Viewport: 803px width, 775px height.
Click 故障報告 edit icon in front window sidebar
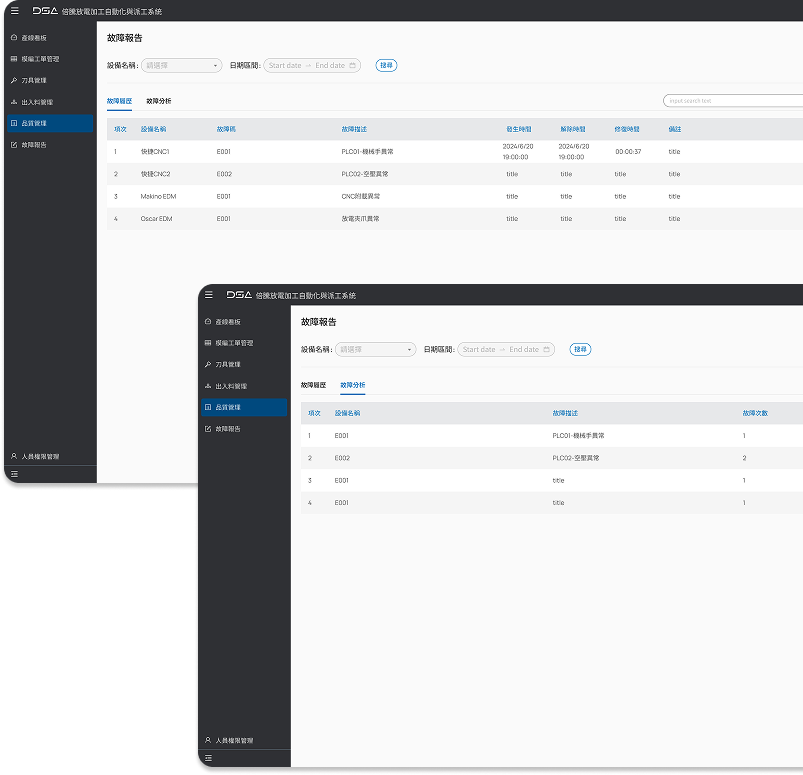207,429
